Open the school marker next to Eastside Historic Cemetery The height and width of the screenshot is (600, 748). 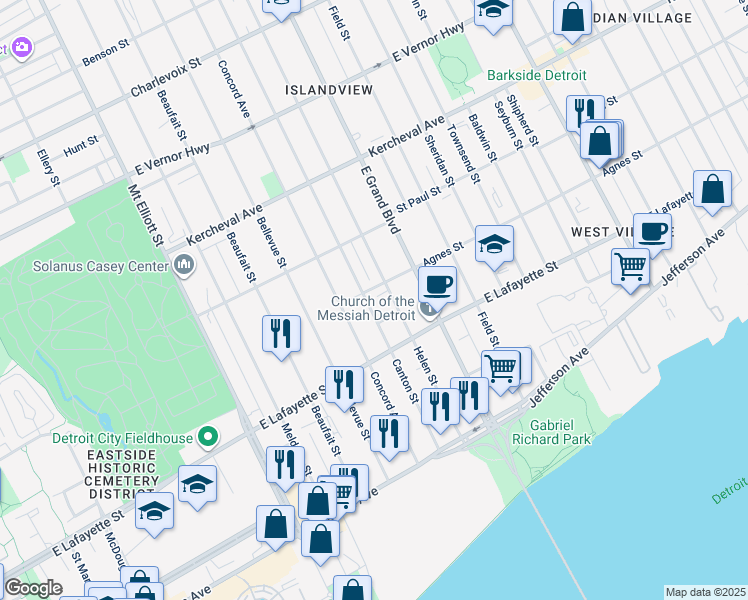198,483
